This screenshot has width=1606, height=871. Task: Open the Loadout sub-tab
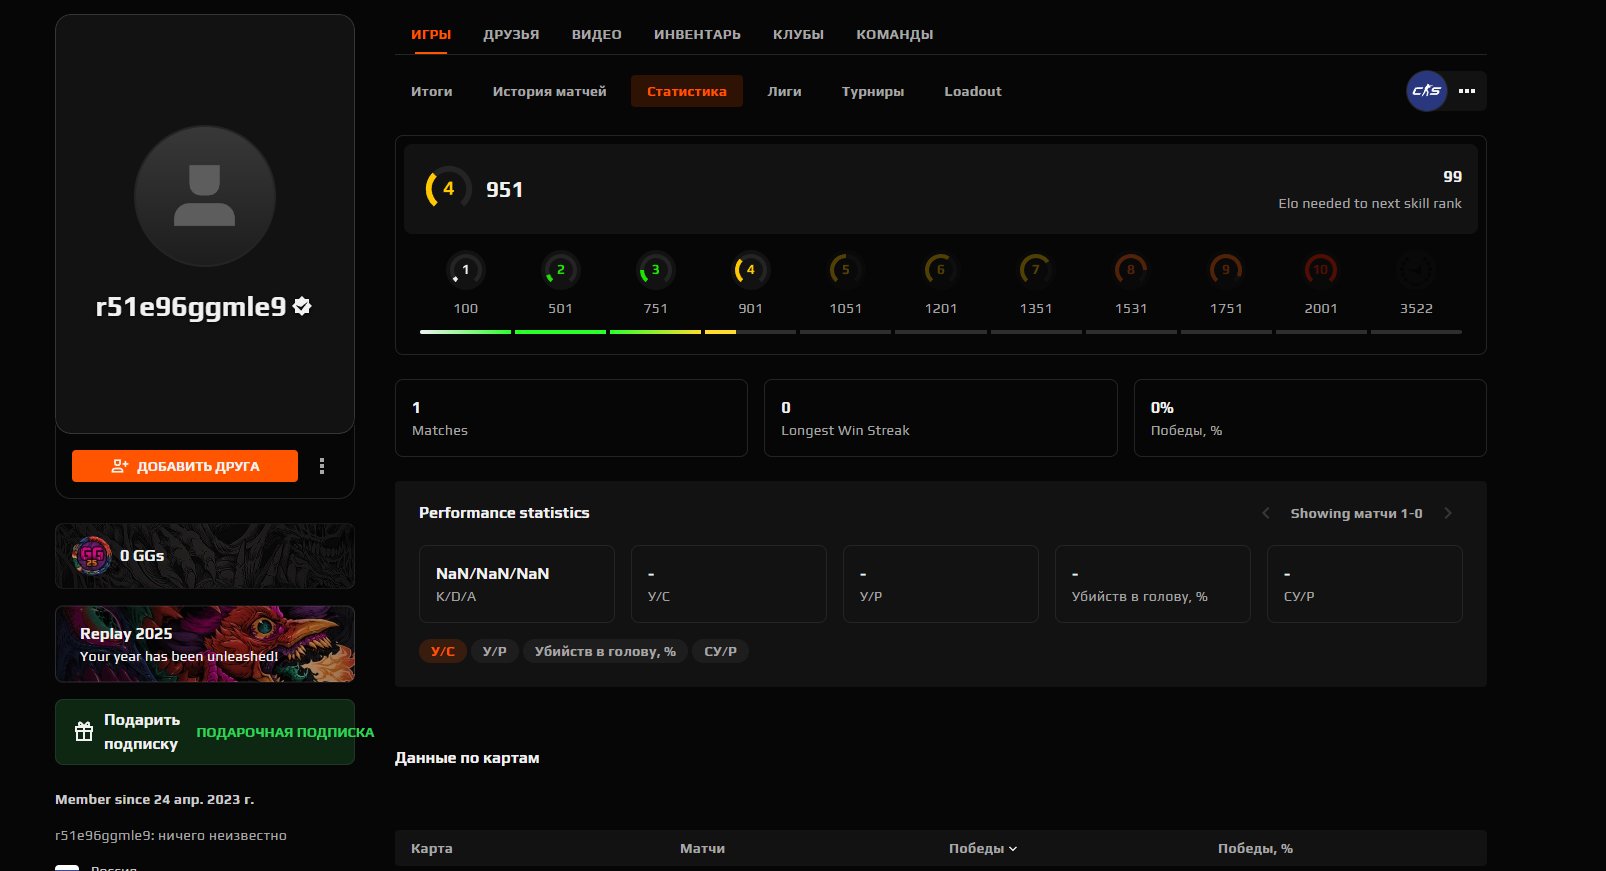[973, 91]
